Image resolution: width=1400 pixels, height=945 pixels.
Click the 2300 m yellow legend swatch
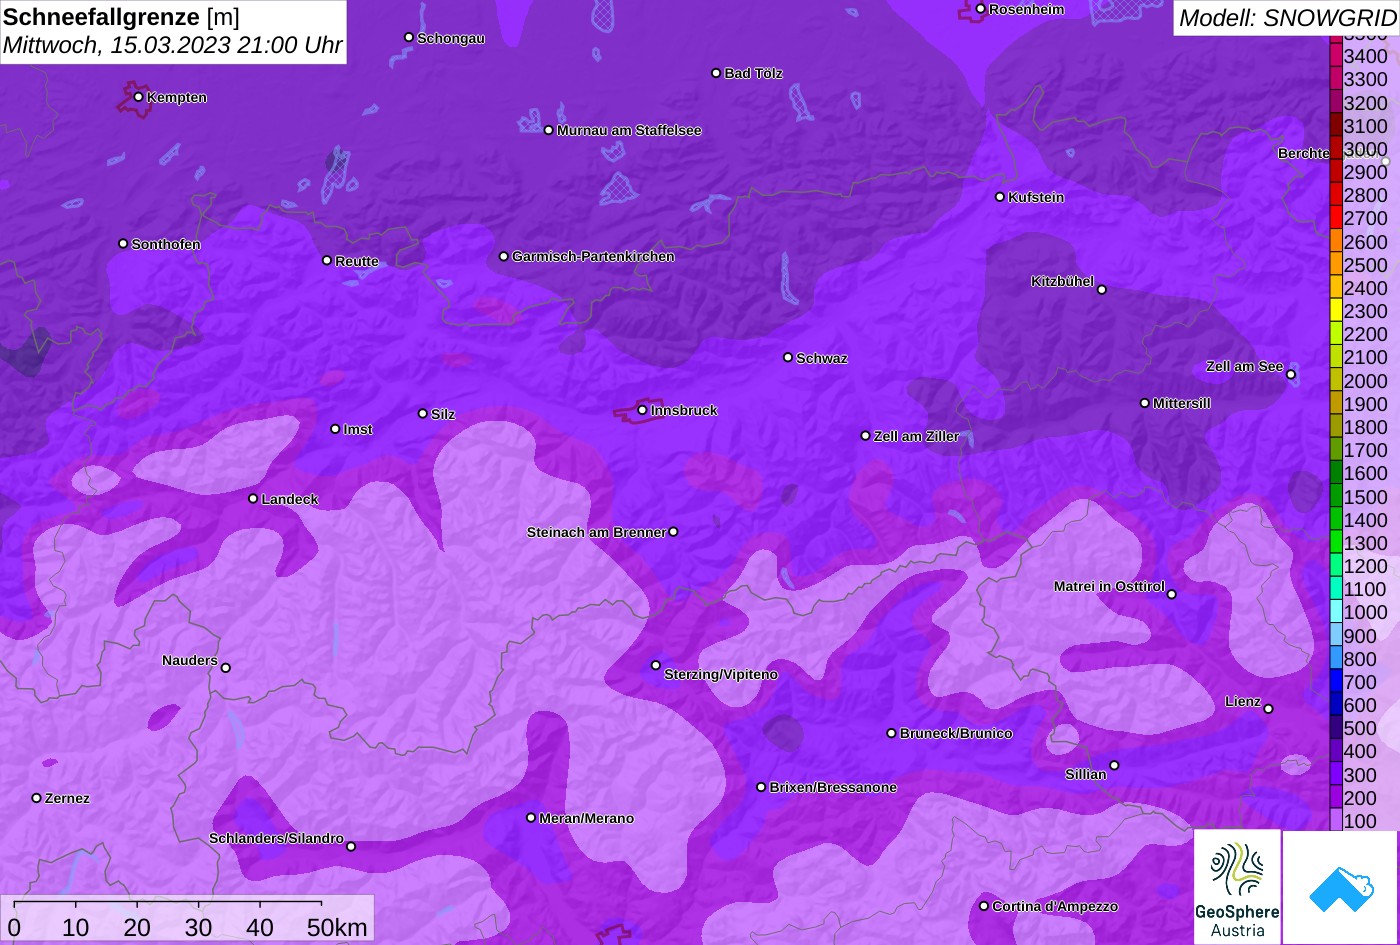click(x=1335, y=311)
